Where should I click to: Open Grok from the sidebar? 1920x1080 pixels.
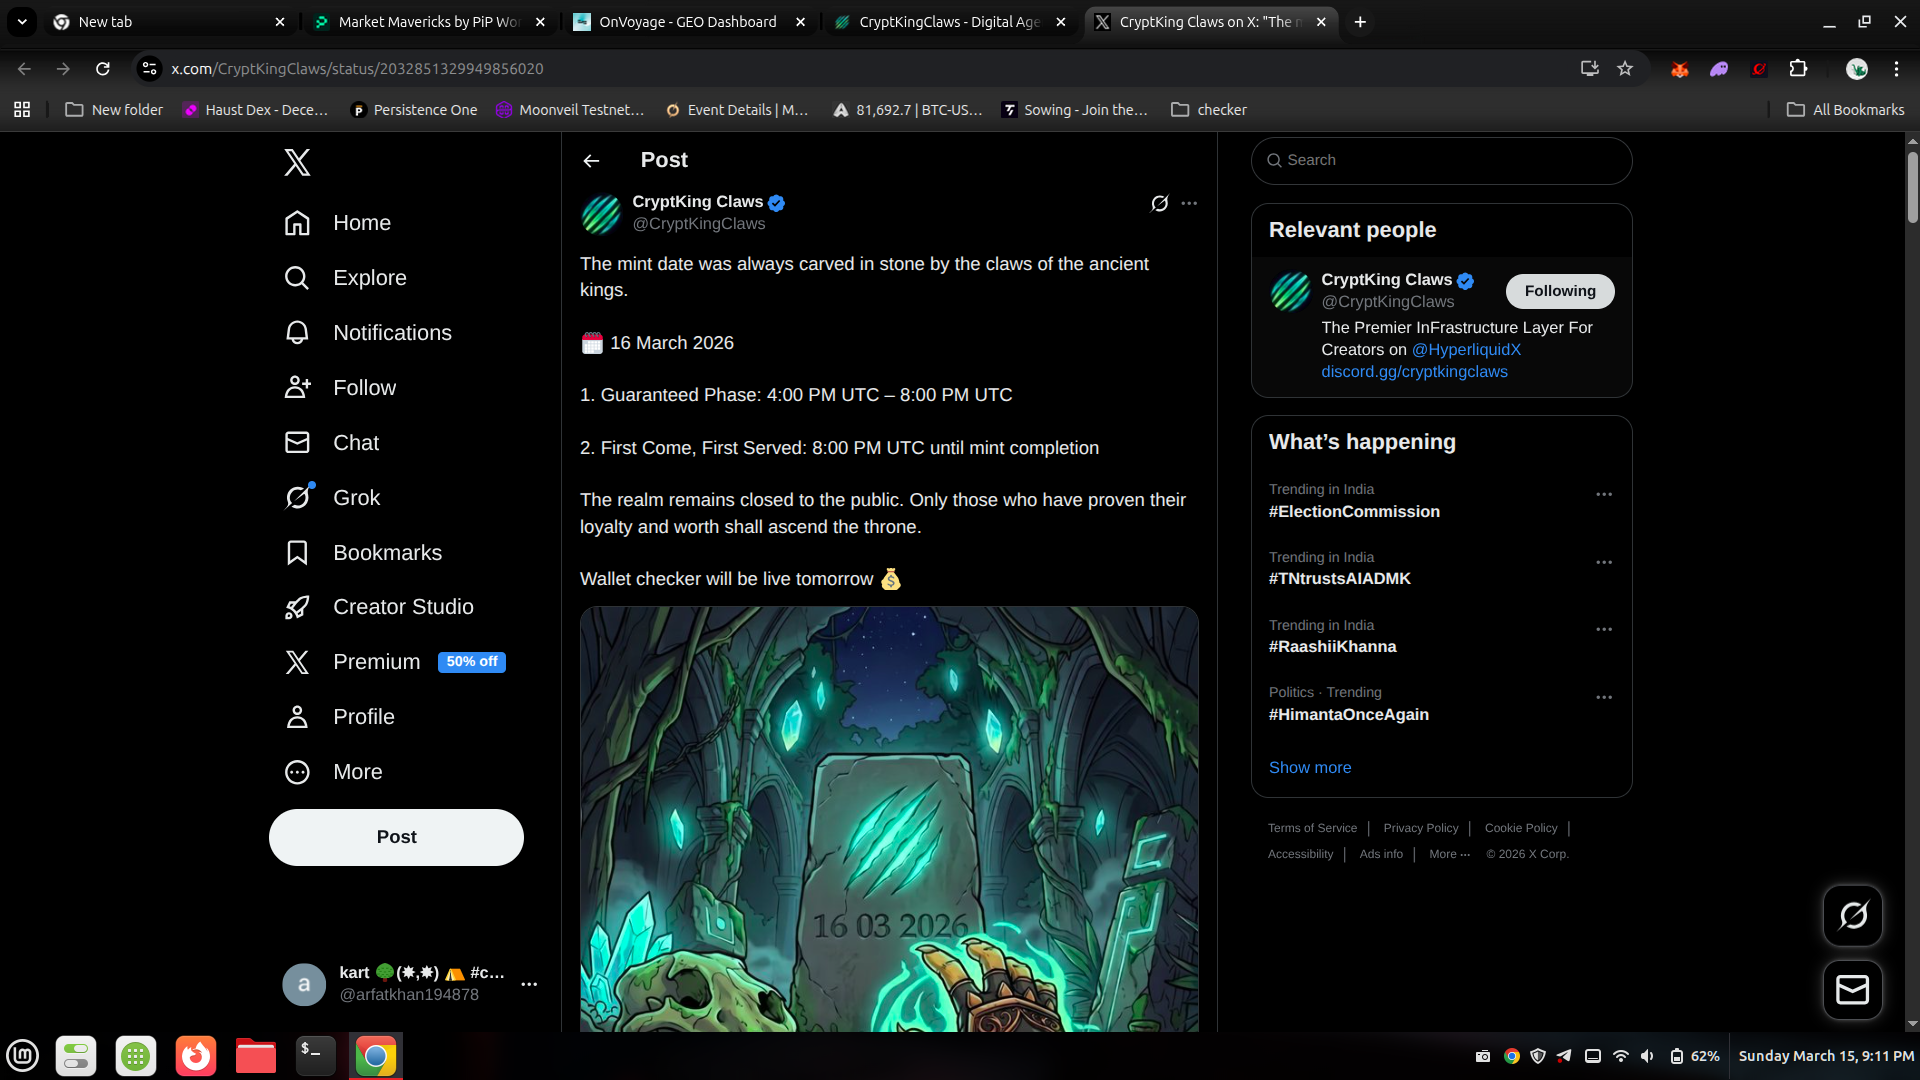(332, 498)
